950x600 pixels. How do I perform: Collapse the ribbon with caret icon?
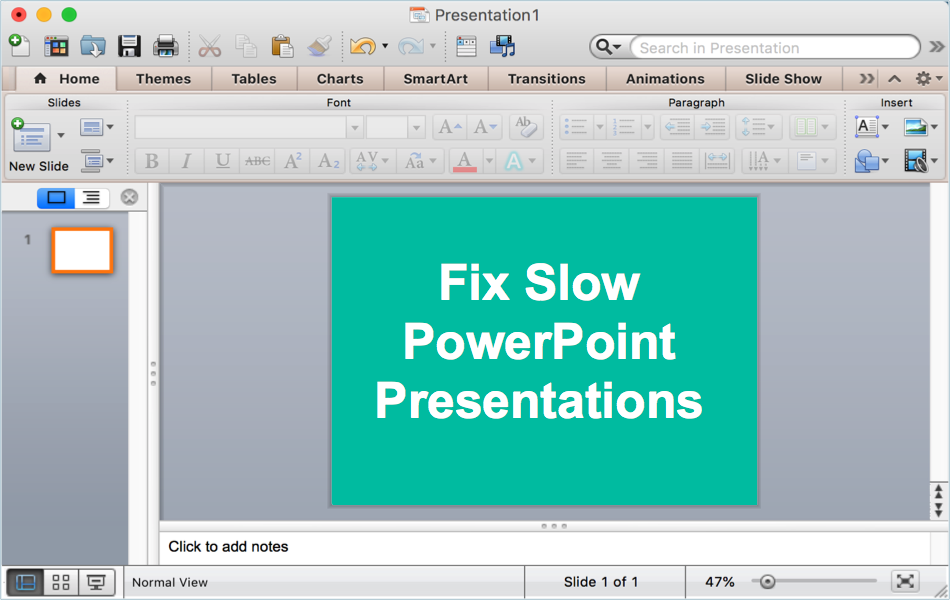894,79
